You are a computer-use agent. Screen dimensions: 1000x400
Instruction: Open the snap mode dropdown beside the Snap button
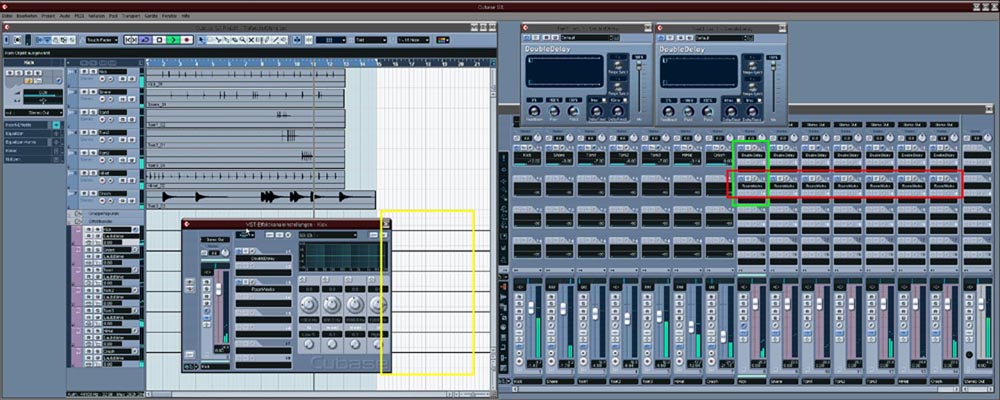click(330, 40)
